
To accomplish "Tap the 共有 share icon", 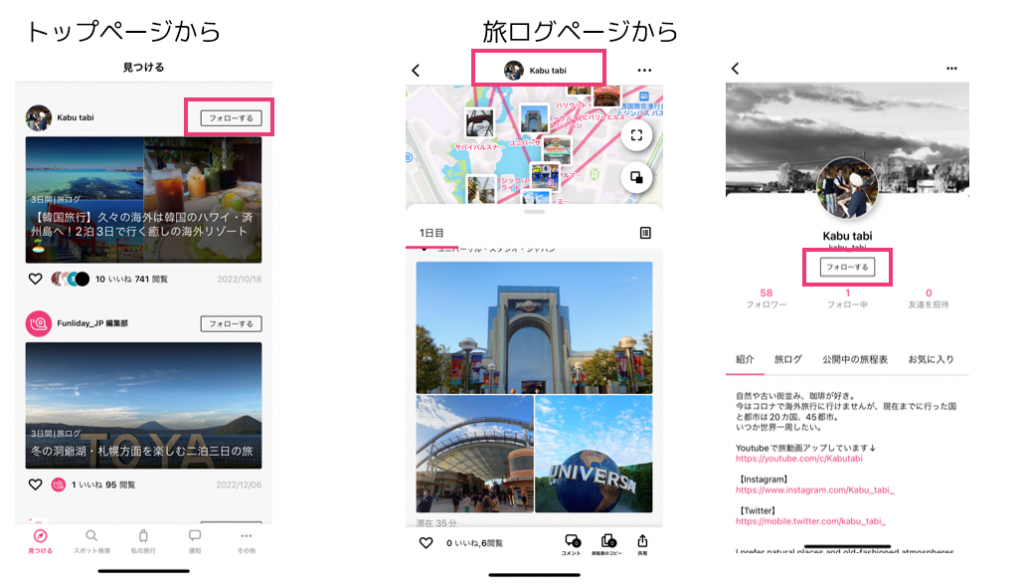I will tap(643, 542).
